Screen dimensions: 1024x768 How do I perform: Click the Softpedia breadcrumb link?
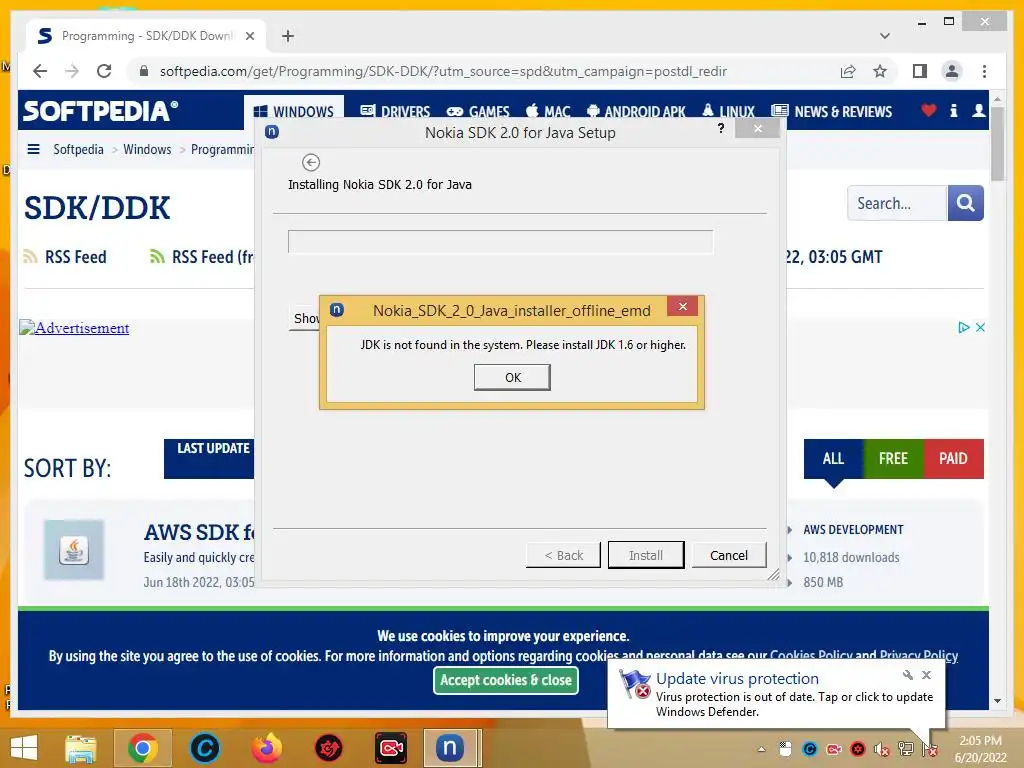pos(78,149)
